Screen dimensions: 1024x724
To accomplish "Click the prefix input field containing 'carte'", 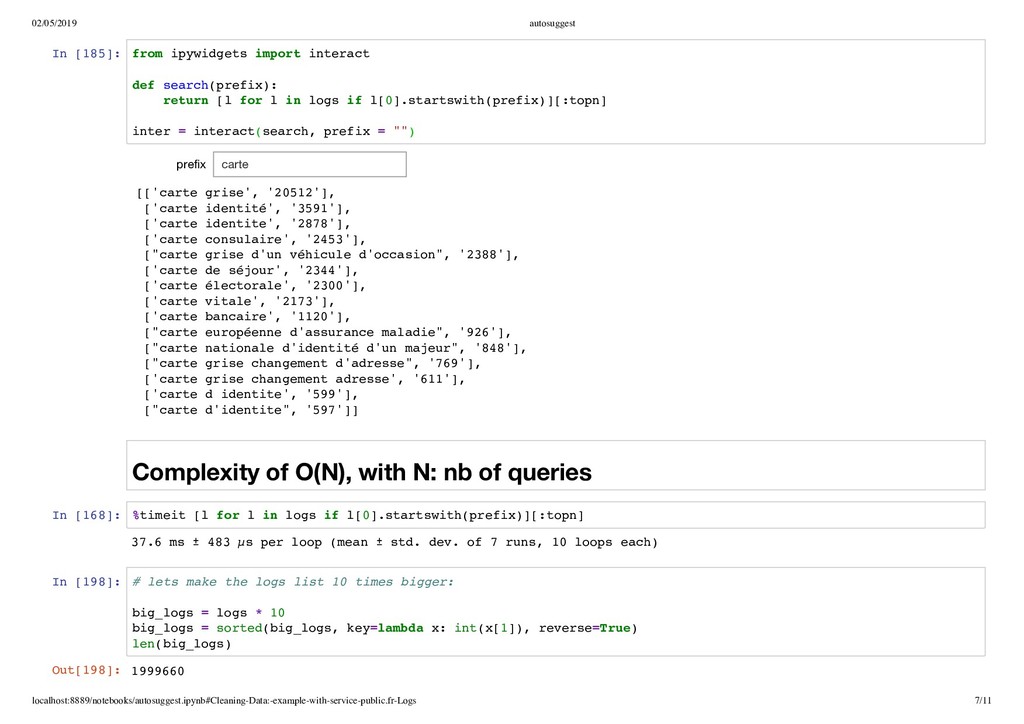I will 310,165.
